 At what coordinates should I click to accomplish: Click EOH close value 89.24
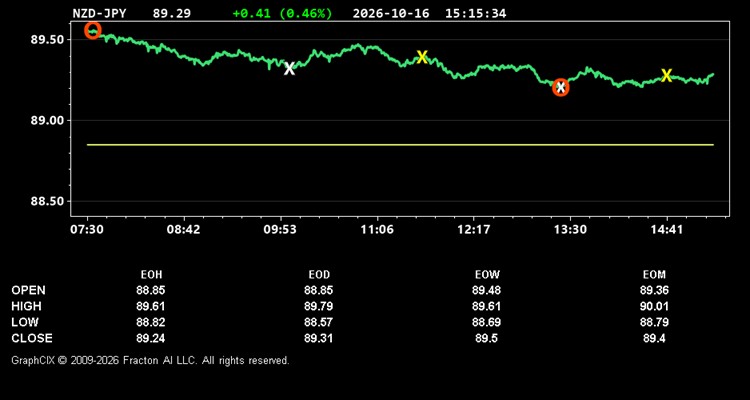click(151, 338)
